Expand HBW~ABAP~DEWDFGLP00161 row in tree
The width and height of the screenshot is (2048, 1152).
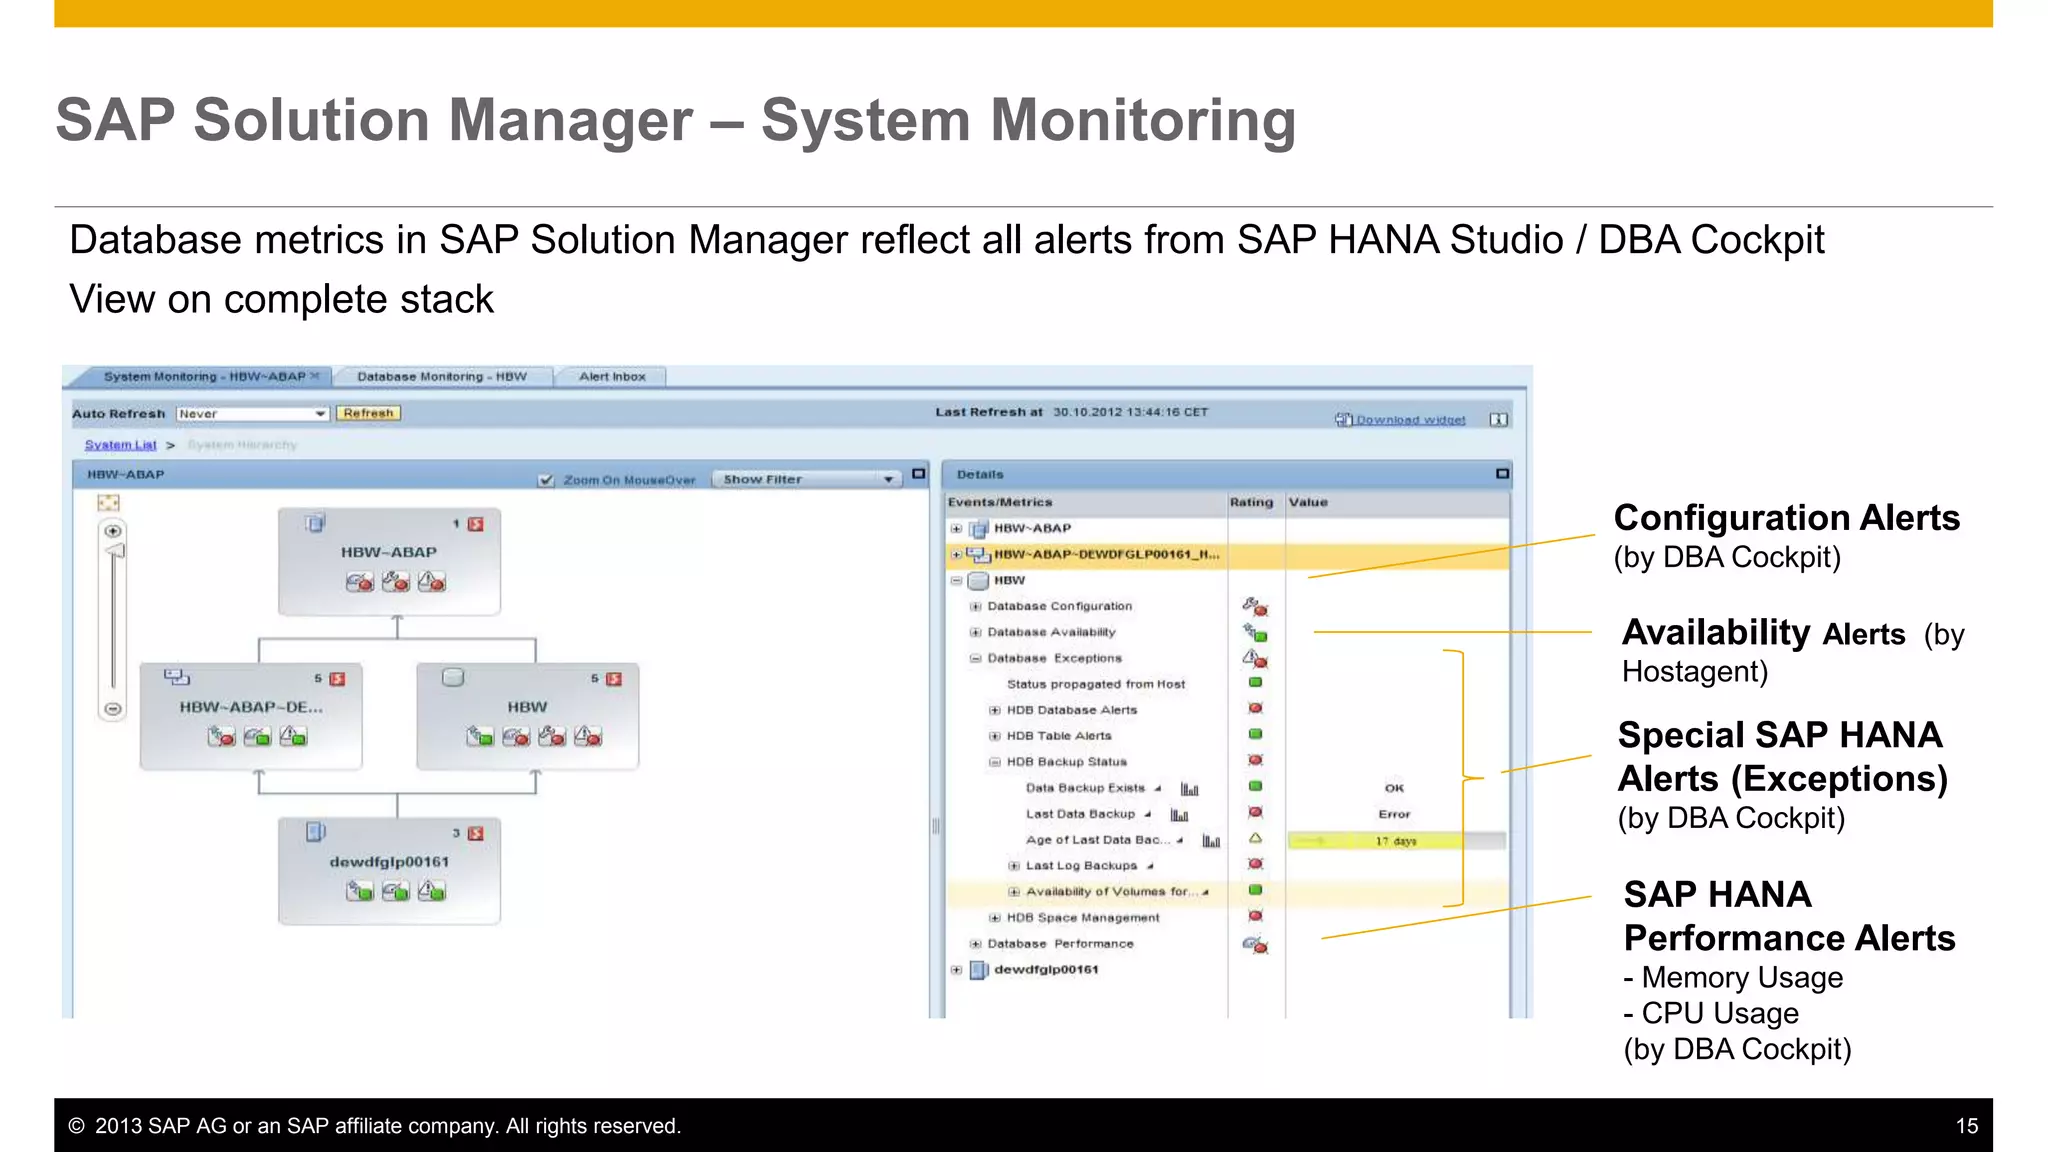tap(956, 554)
